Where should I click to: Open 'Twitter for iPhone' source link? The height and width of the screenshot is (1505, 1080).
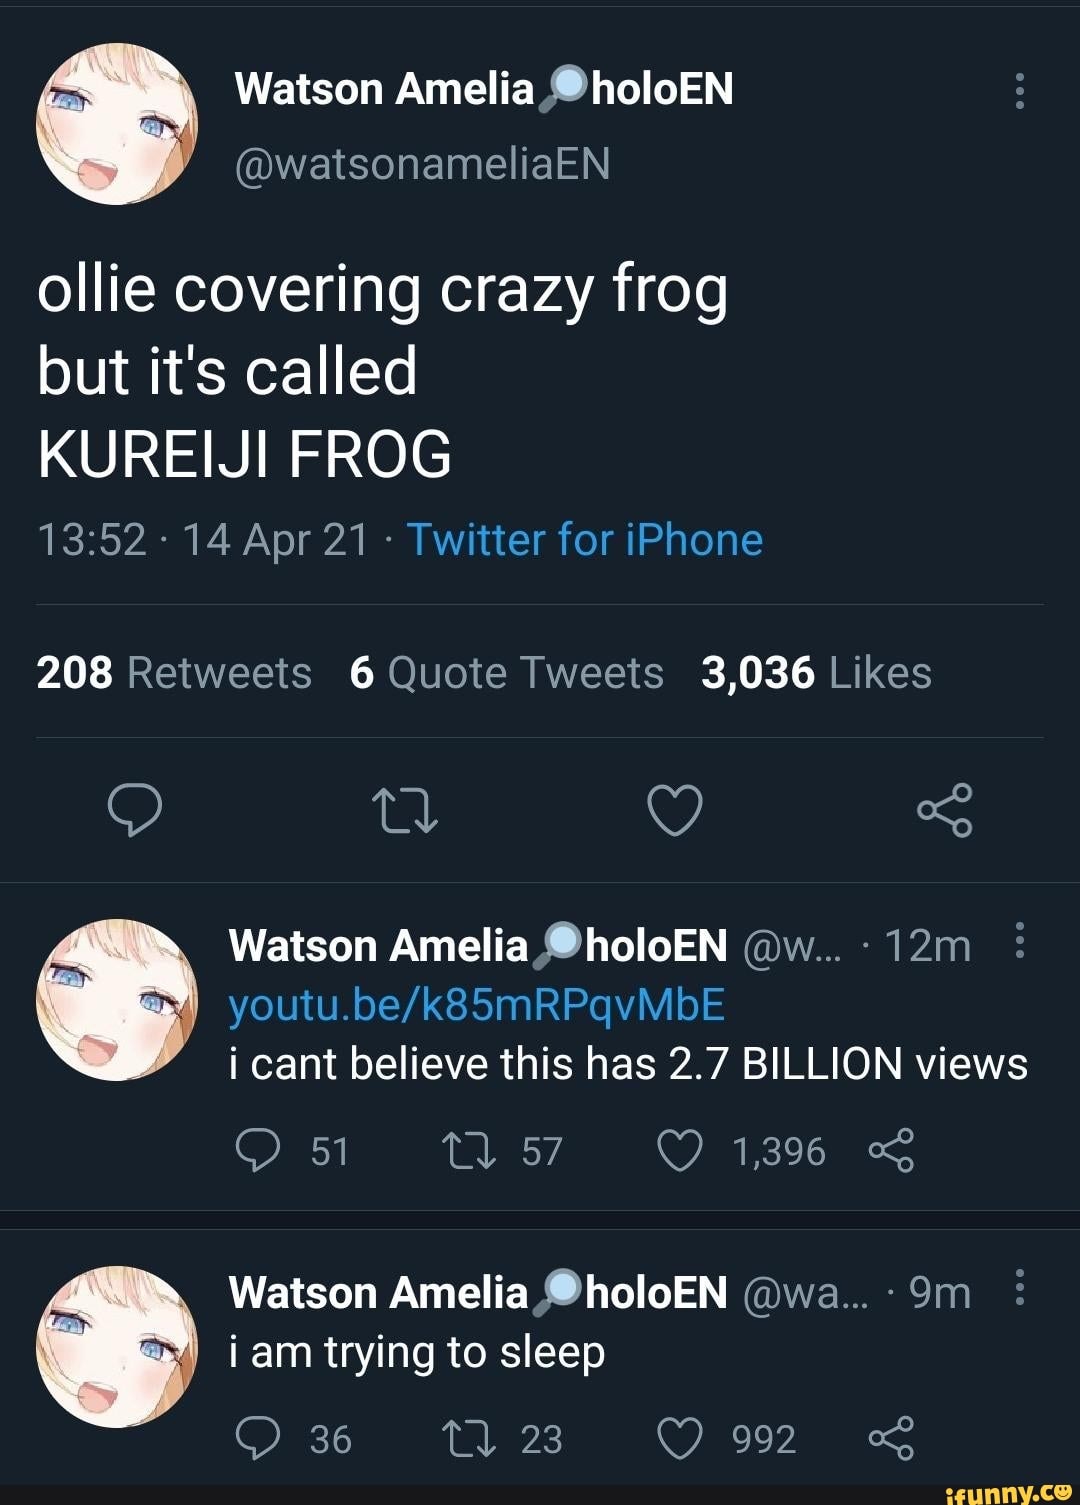tap(585, 540)
